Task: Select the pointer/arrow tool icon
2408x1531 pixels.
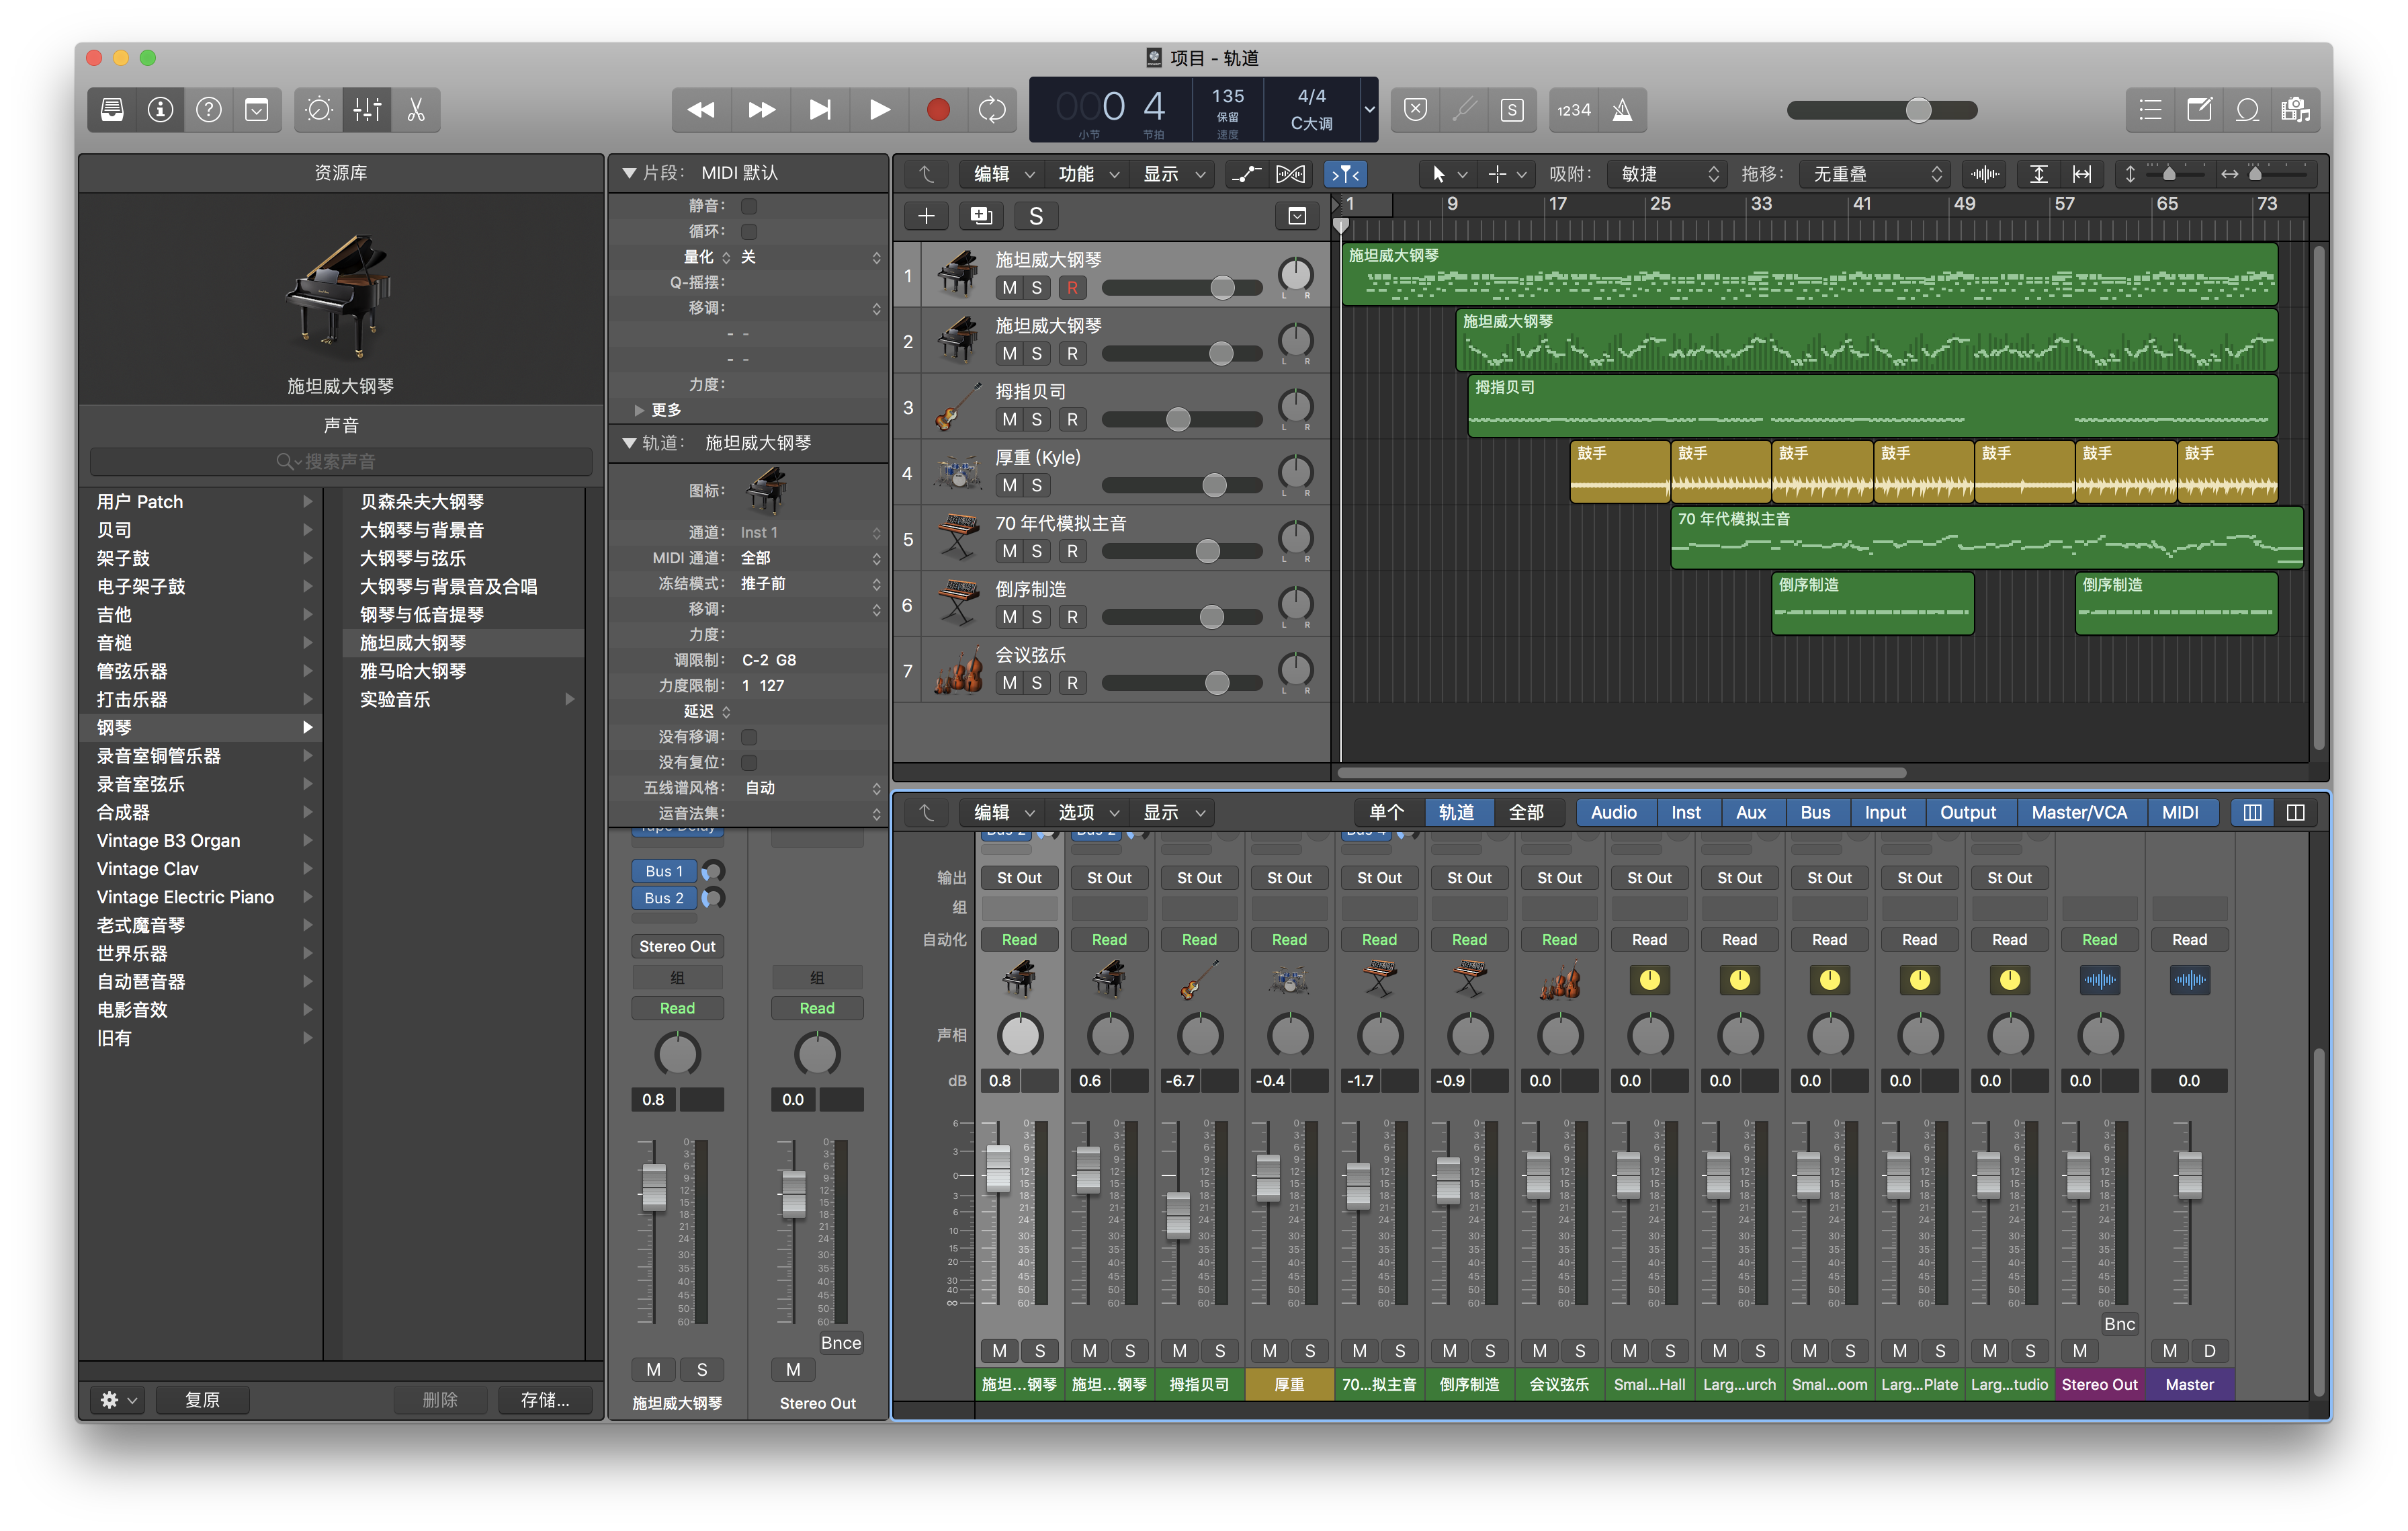Action: pyautogui.click(x=1439, y=174)
